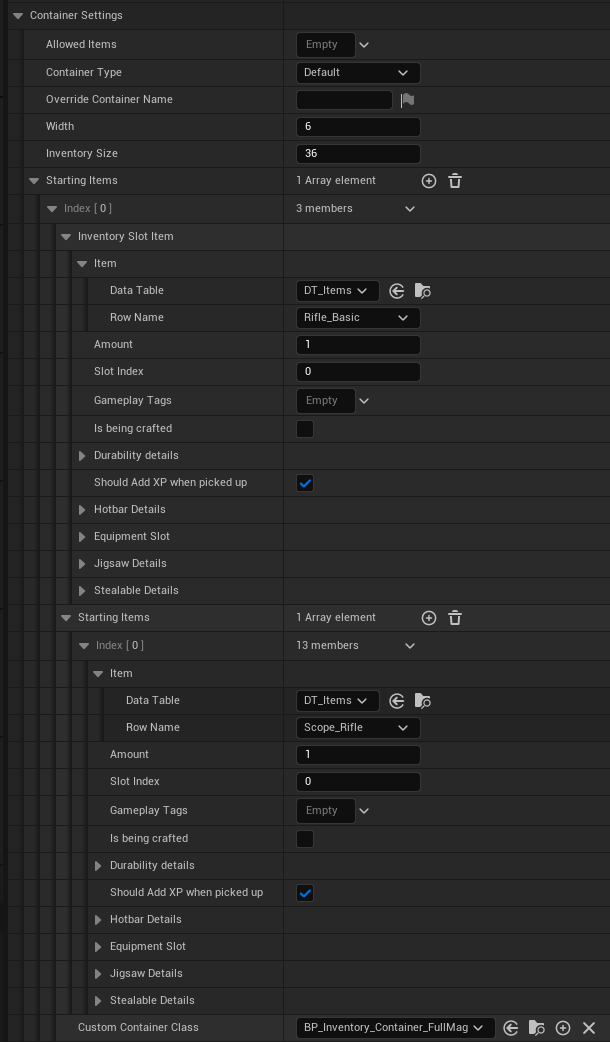Viewport: 610px width, 1042px height.
Task: Expand Hotbar Details under Rifle_Basic item
Action: click(82, 510)
